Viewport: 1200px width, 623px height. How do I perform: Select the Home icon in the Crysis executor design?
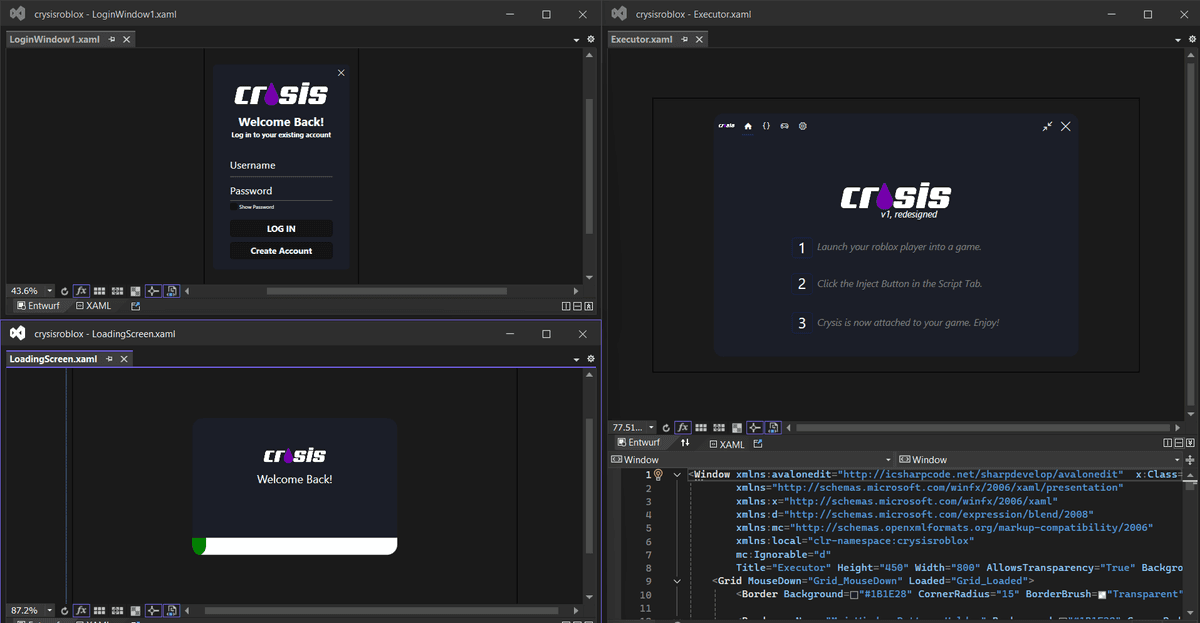click(x=748, y=126)
